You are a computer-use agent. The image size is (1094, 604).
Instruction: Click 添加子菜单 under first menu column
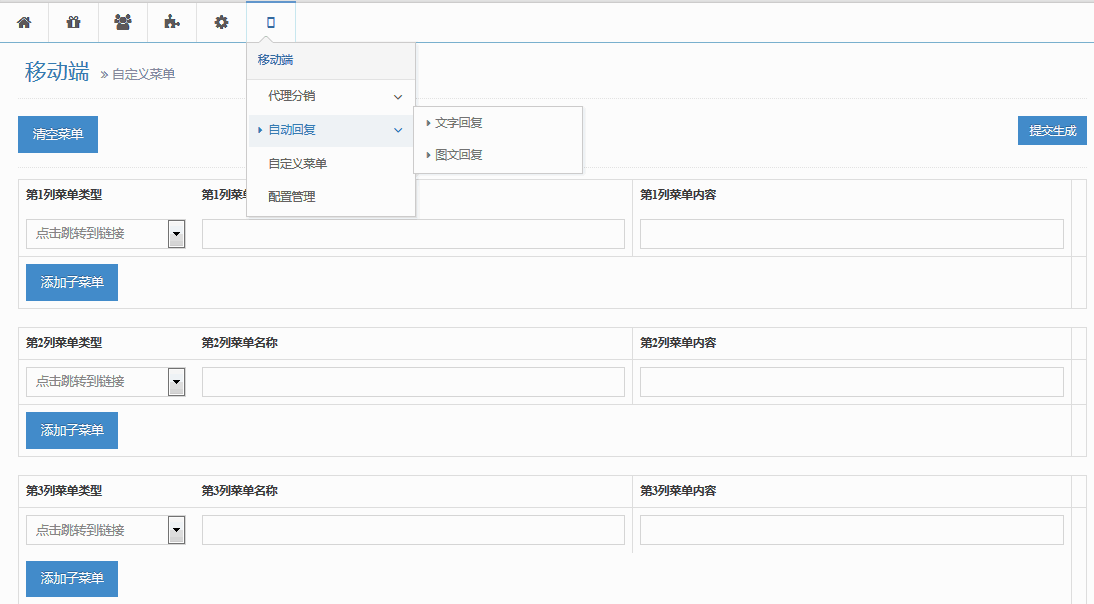tap(72, 283)
